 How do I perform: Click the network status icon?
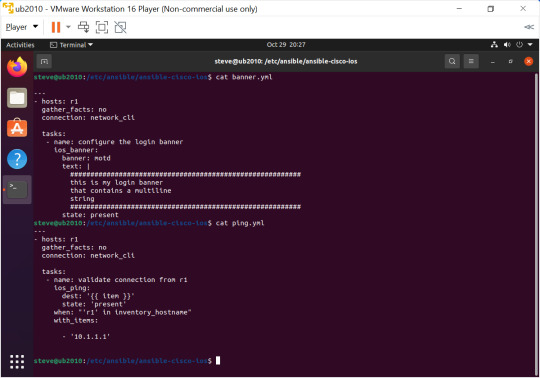[494, 44]
